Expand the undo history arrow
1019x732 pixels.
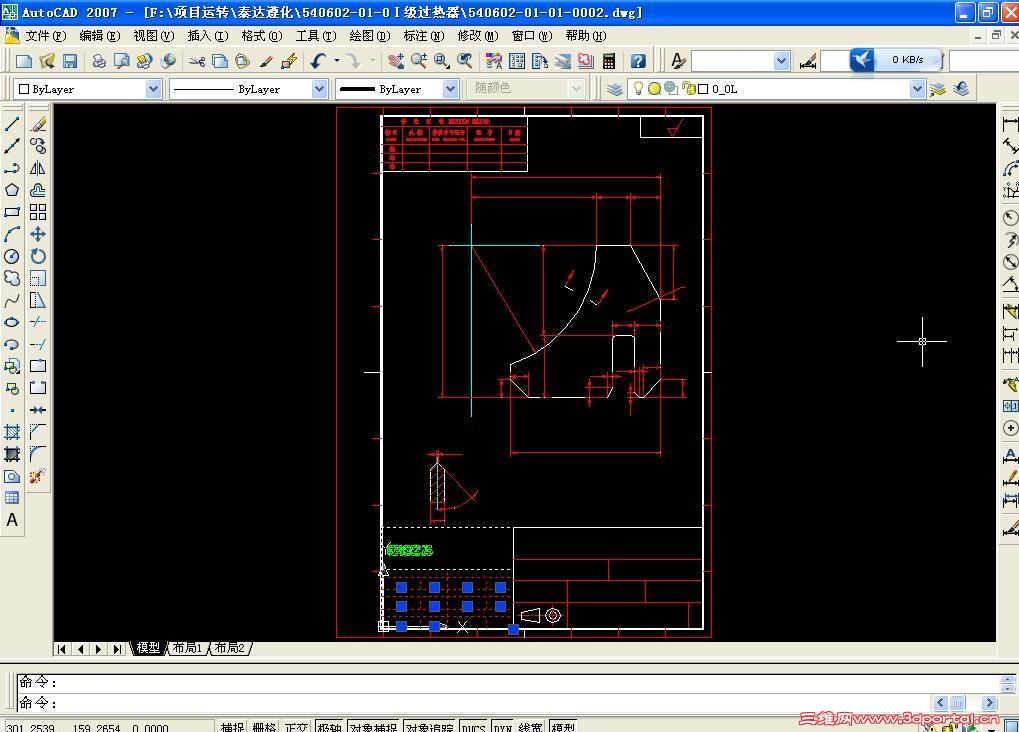tap(337, 61)
